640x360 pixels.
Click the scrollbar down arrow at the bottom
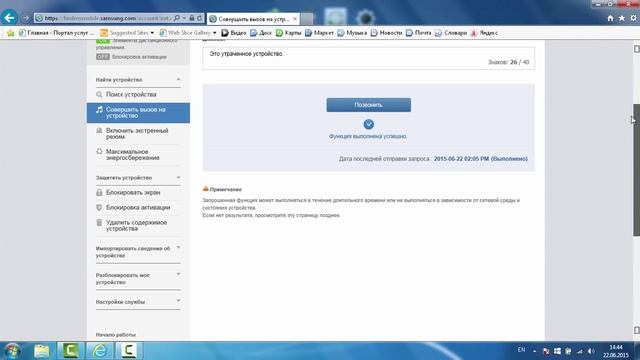(636, 330)
